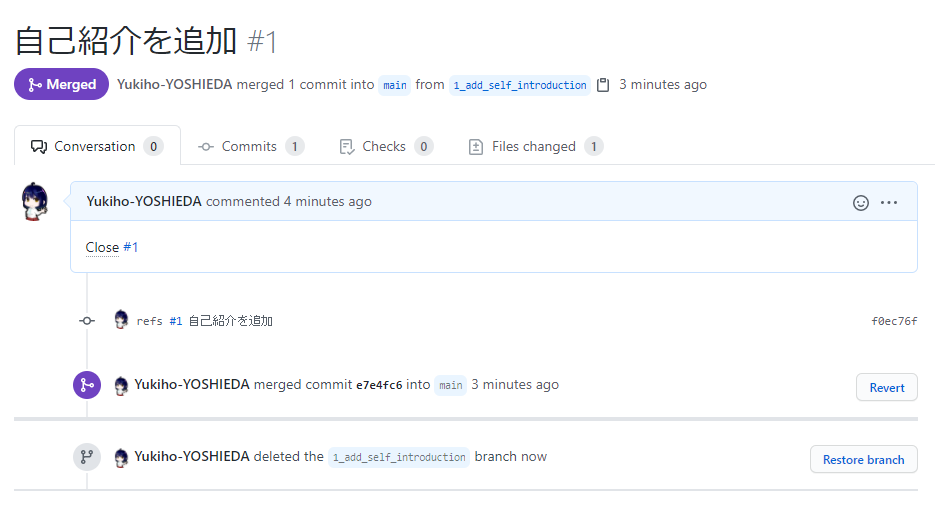Viewport: 935px width, 508px height.
Task: Open emoji reaction picker smiley icon
Action: 860,203
